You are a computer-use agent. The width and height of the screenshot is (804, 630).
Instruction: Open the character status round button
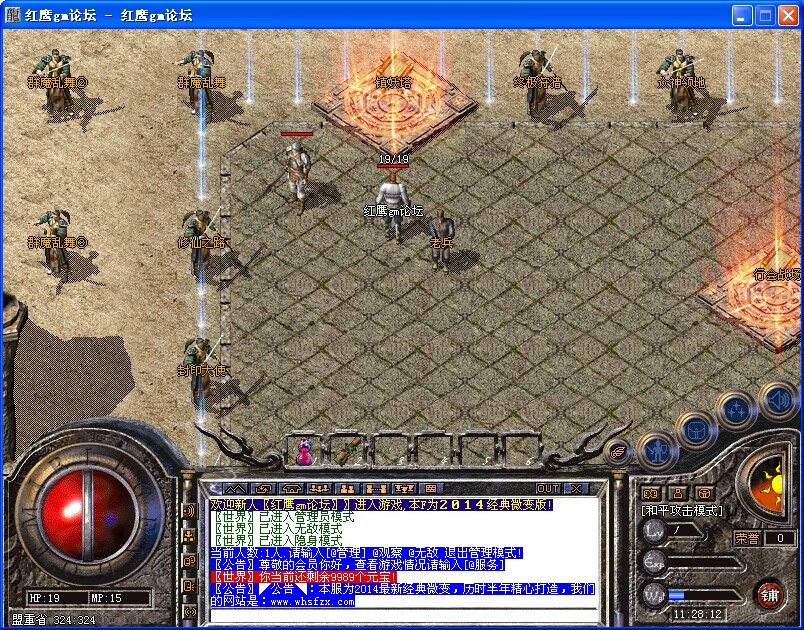coord(655,451)
